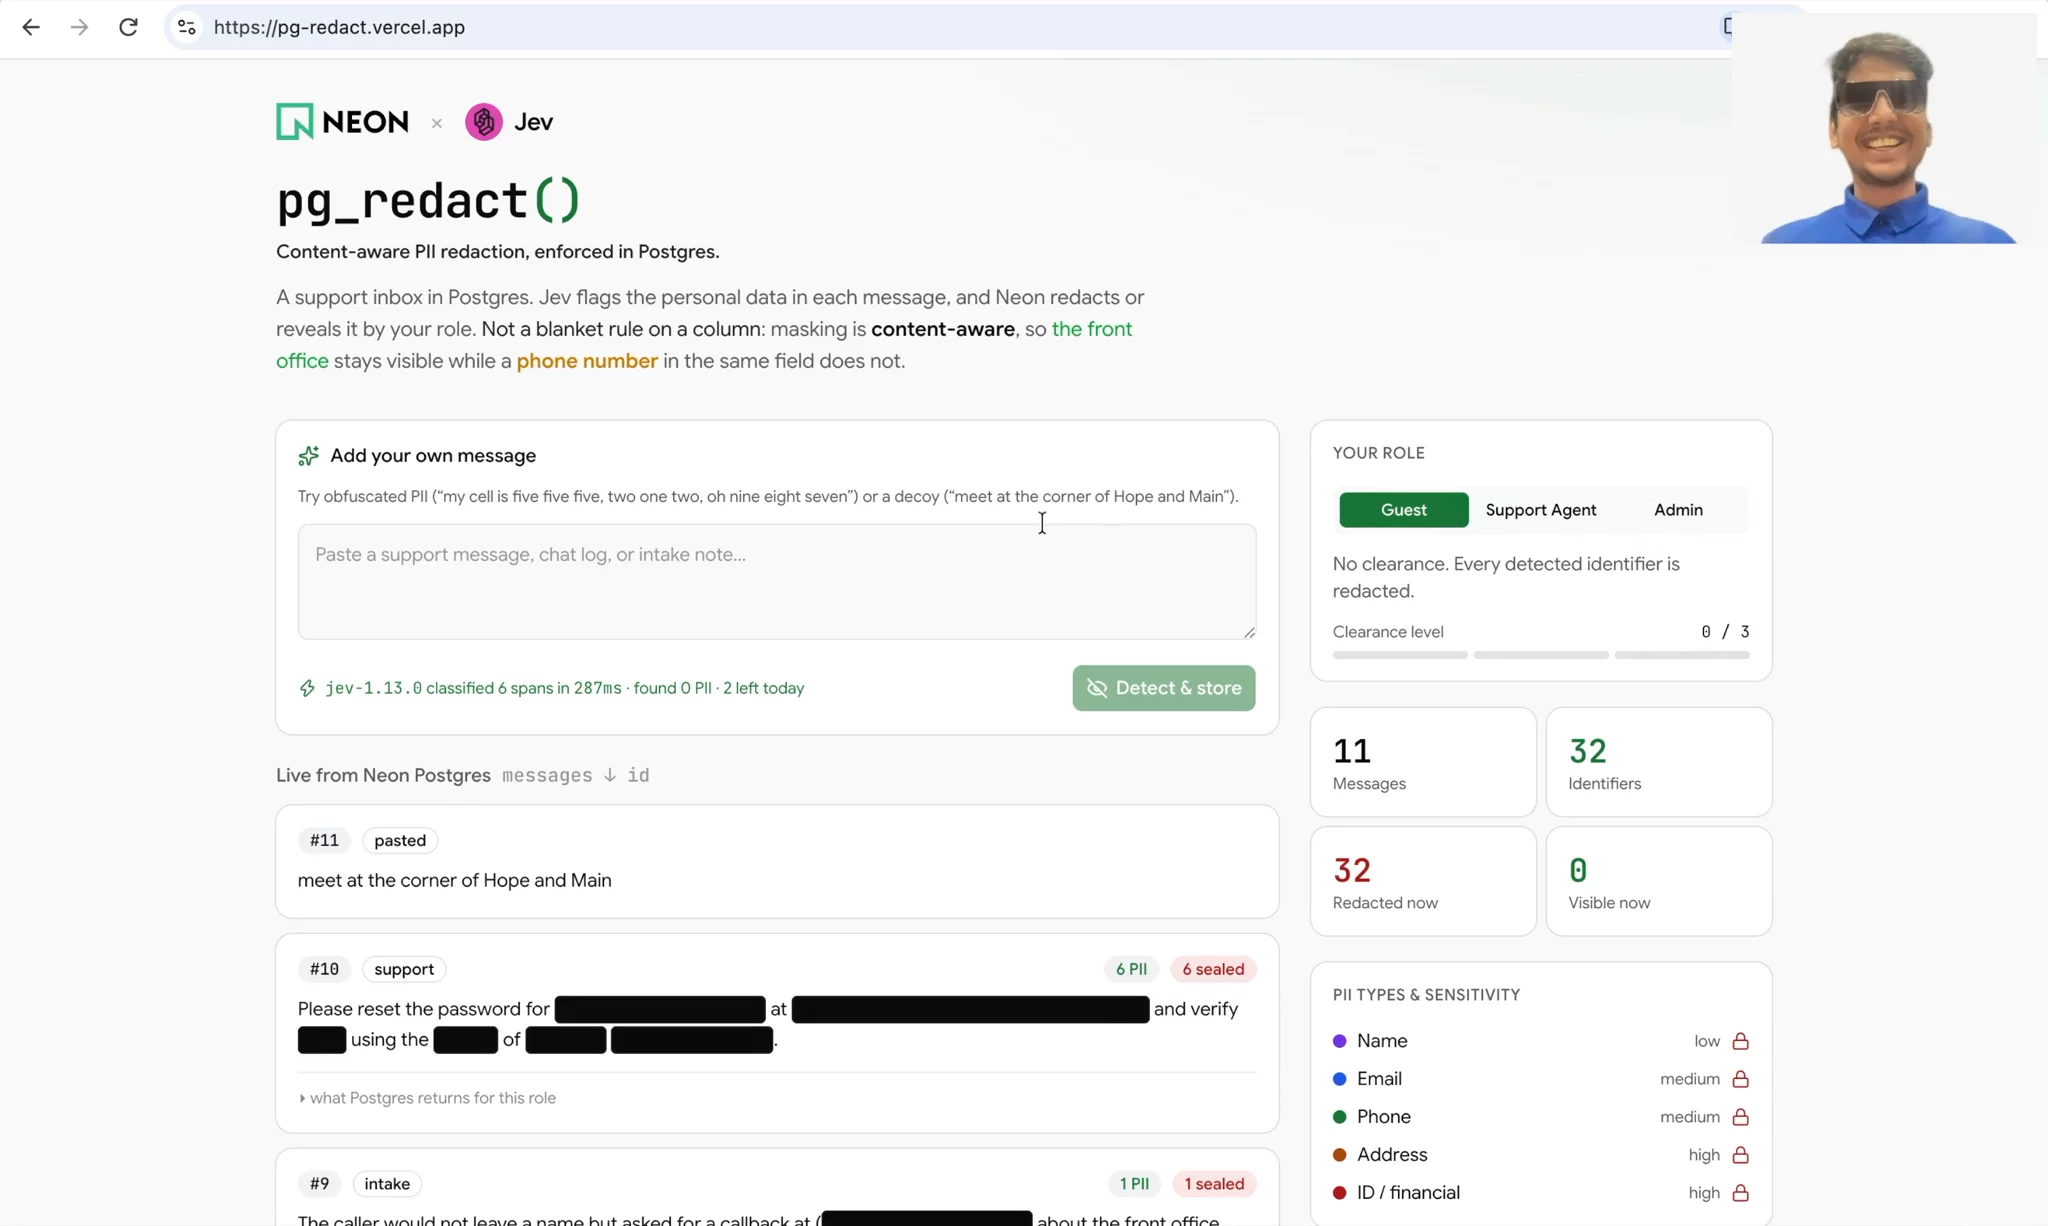
Task: Click the '1 sealed' badge on message #9
Action: point(1214,1184)
